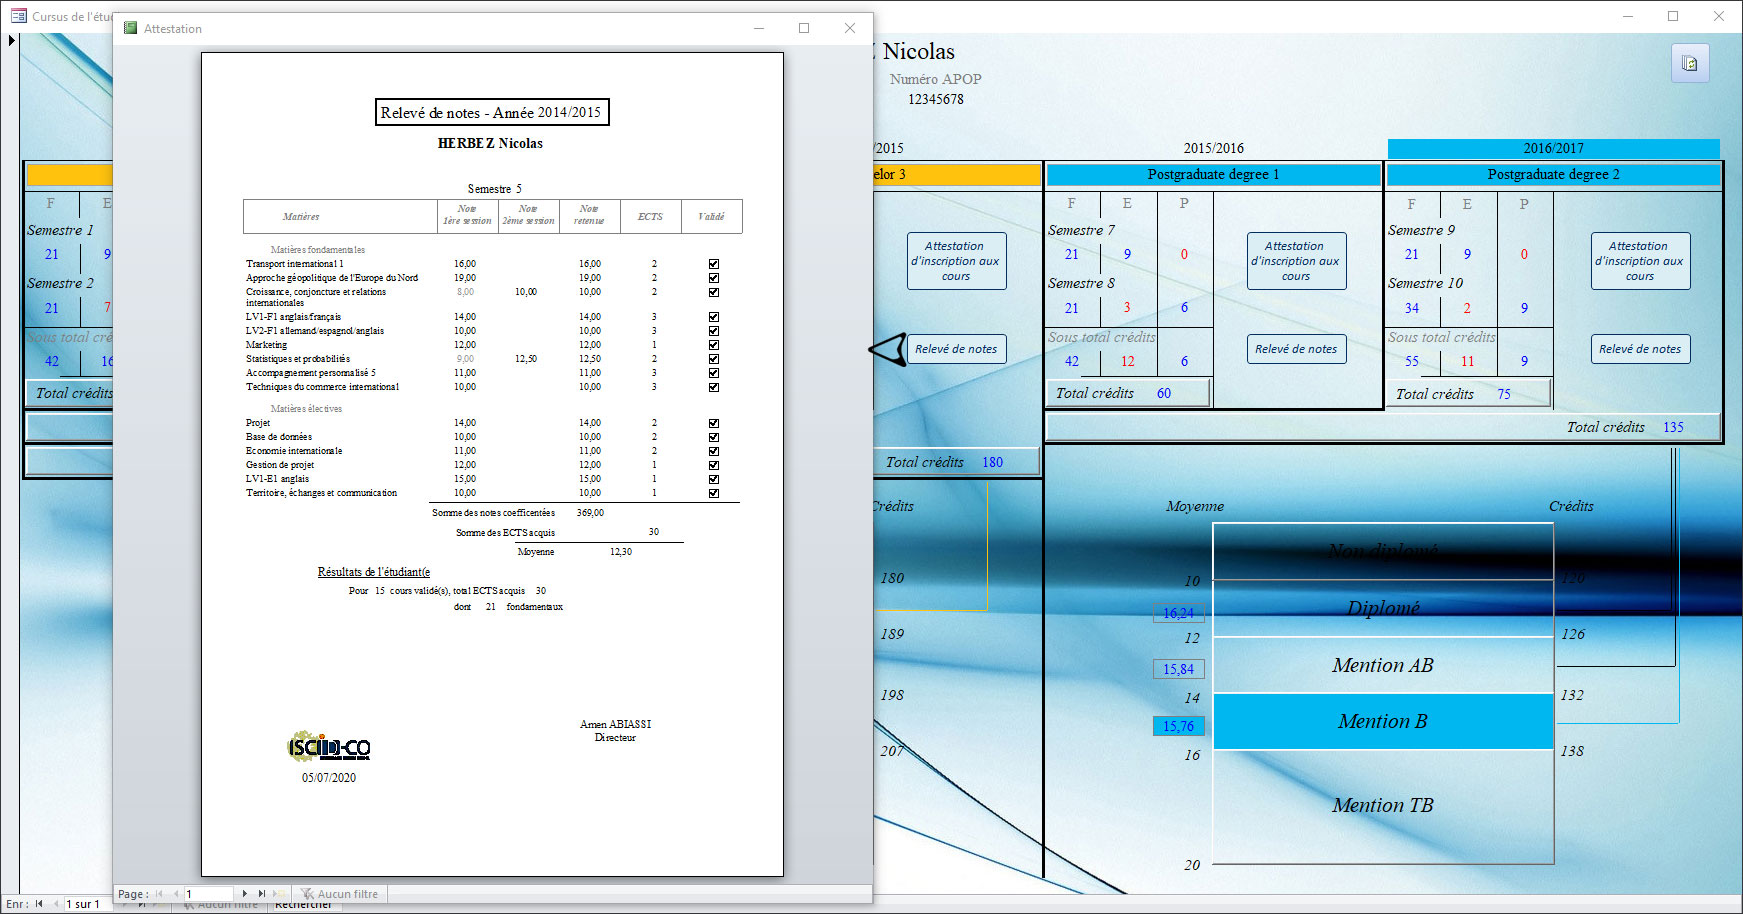Screen dimensions: 1743x914
Task: Go to previous record in Enr navigation
Action: [57, 904]
